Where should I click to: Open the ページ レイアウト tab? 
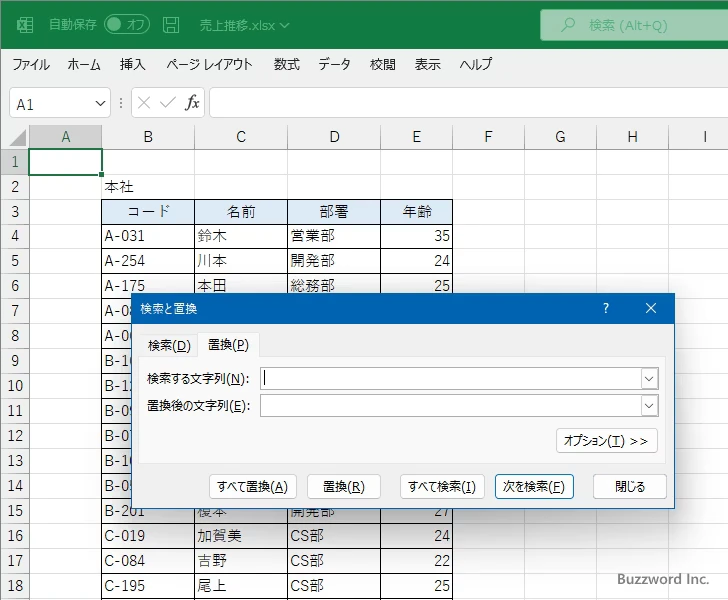(x=209, y=64)
